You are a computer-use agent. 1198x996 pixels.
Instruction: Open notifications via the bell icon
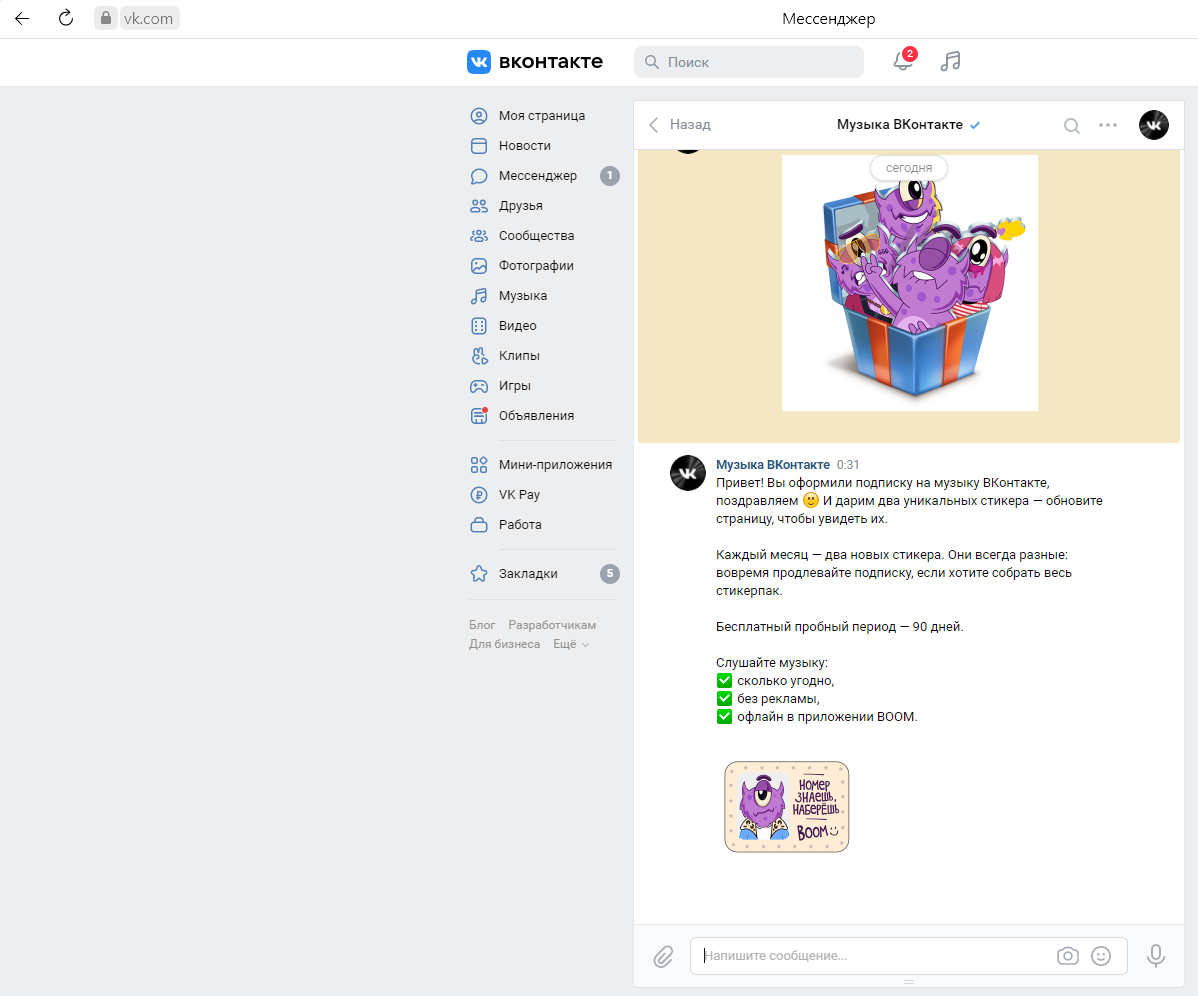tap(903, 61)
